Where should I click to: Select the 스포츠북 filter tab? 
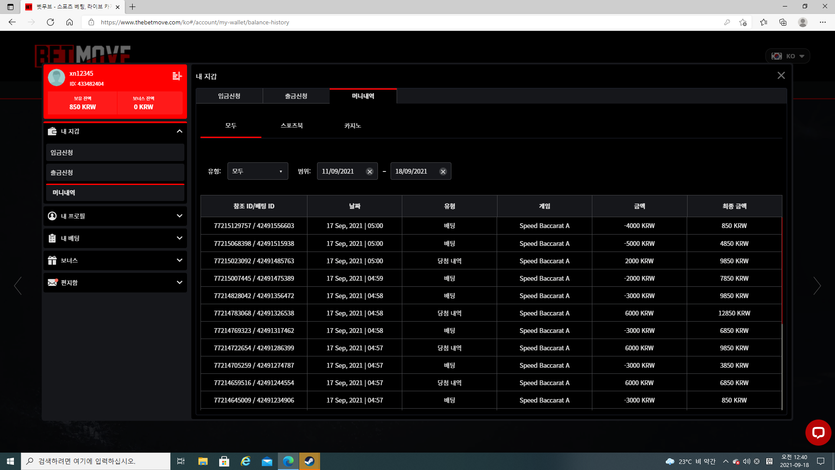(292, 126)
